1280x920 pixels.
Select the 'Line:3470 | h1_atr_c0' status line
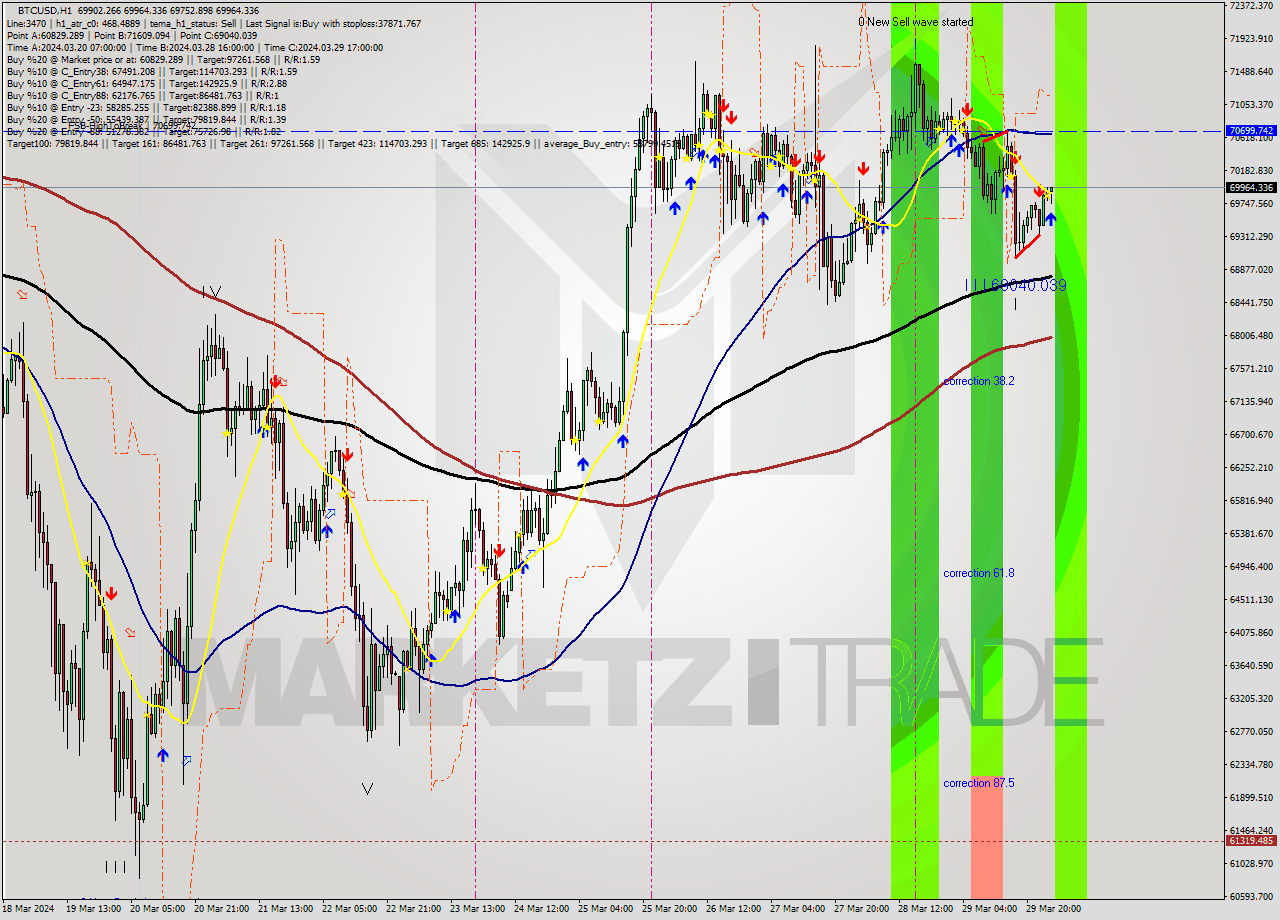(x=213, y=23)
